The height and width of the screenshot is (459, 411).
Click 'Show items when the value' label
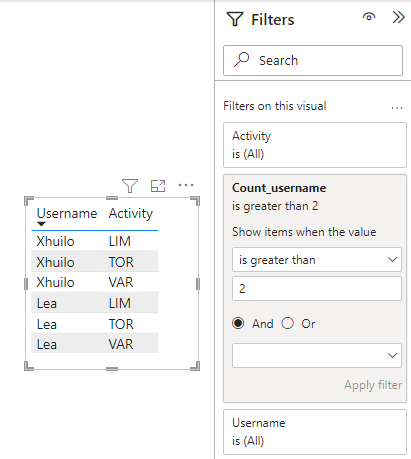pos(304,232)
